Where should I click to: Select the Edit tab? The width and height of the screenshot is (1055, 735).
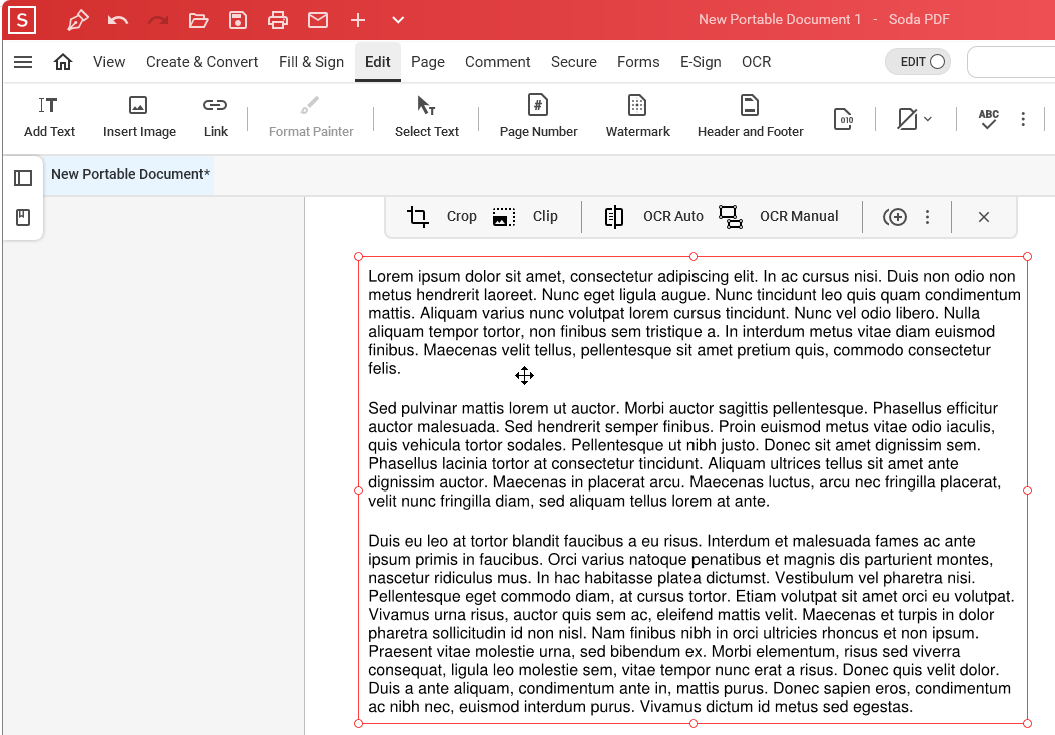pyautogui.click(x=377, y=62)
